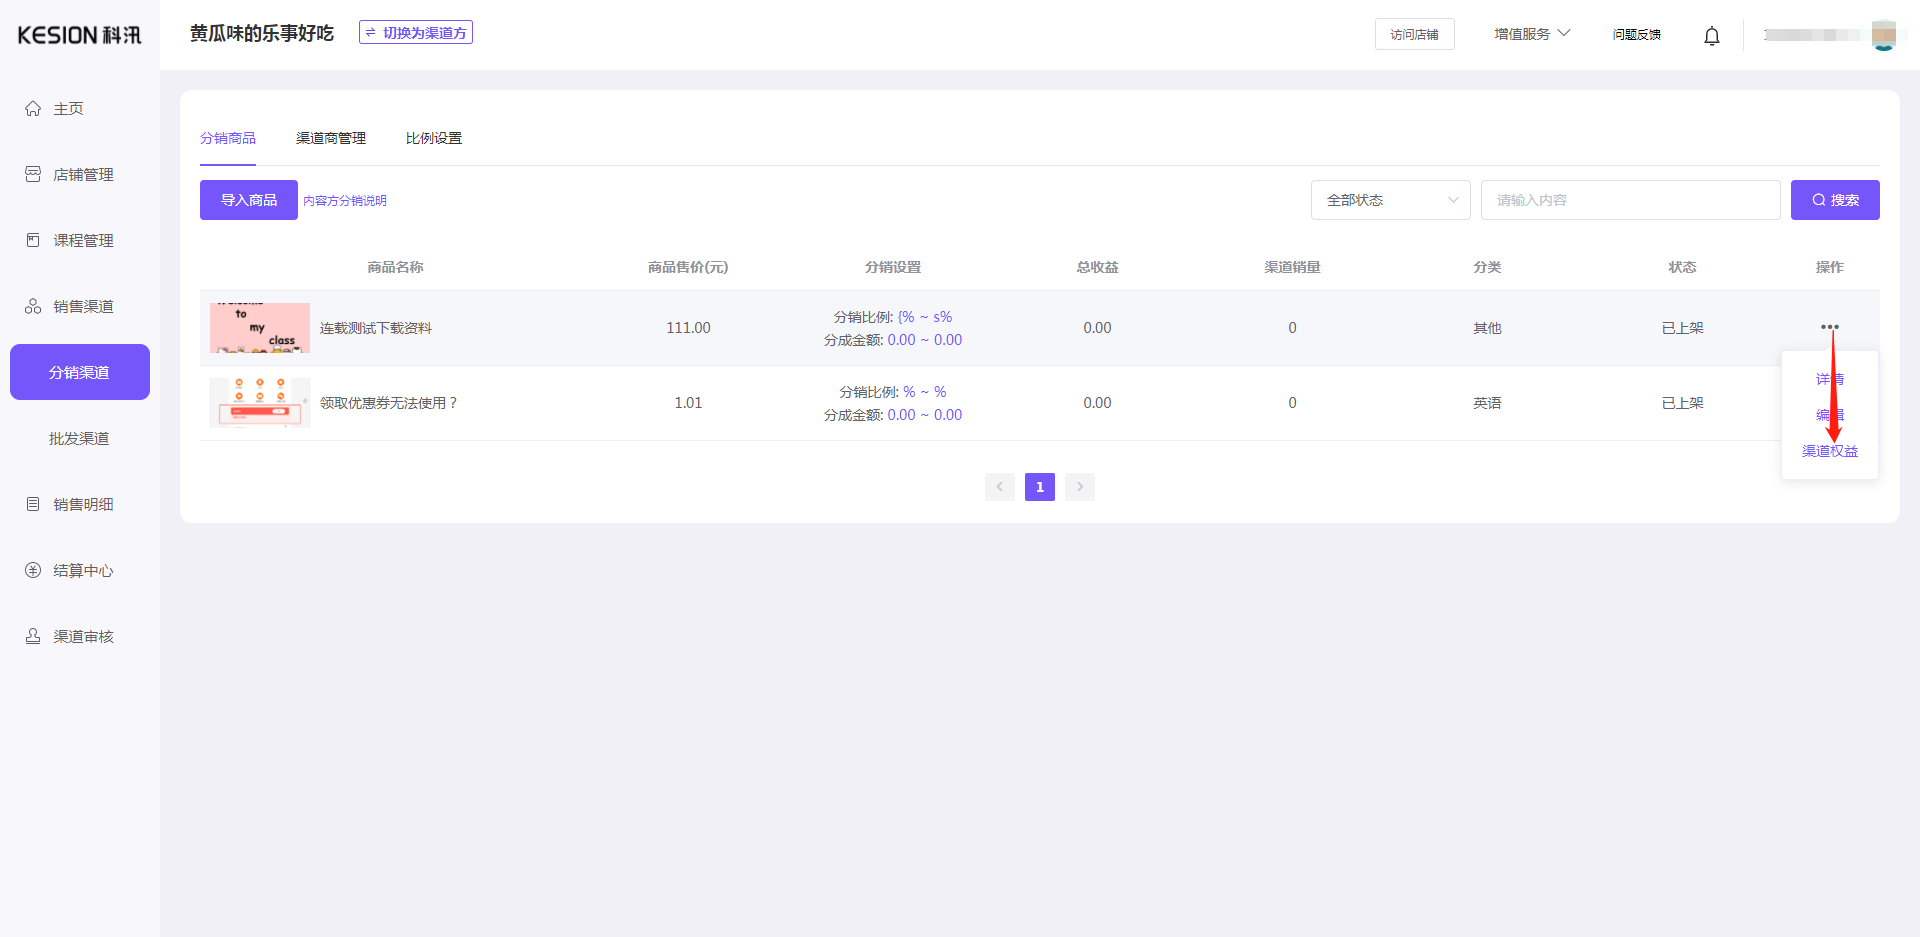The width and height of the screenshot is (1920, 937).
Task: Select 渠道权益 from the popup menu
Action: pyautogui.click(x=1829, y=451)
